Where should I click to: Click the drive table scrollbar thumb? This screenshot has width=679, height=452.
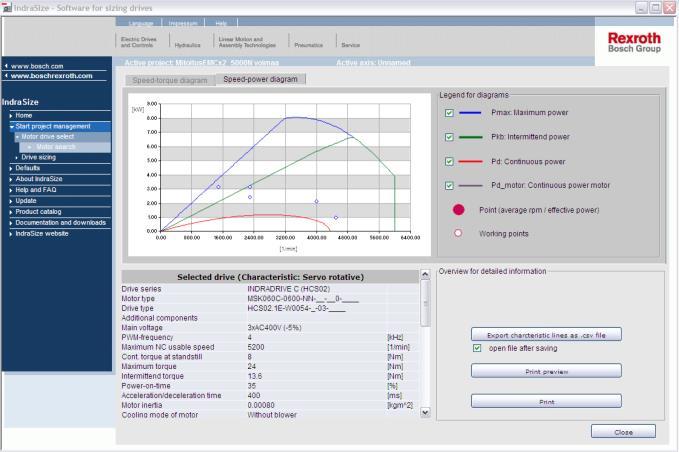425,303
